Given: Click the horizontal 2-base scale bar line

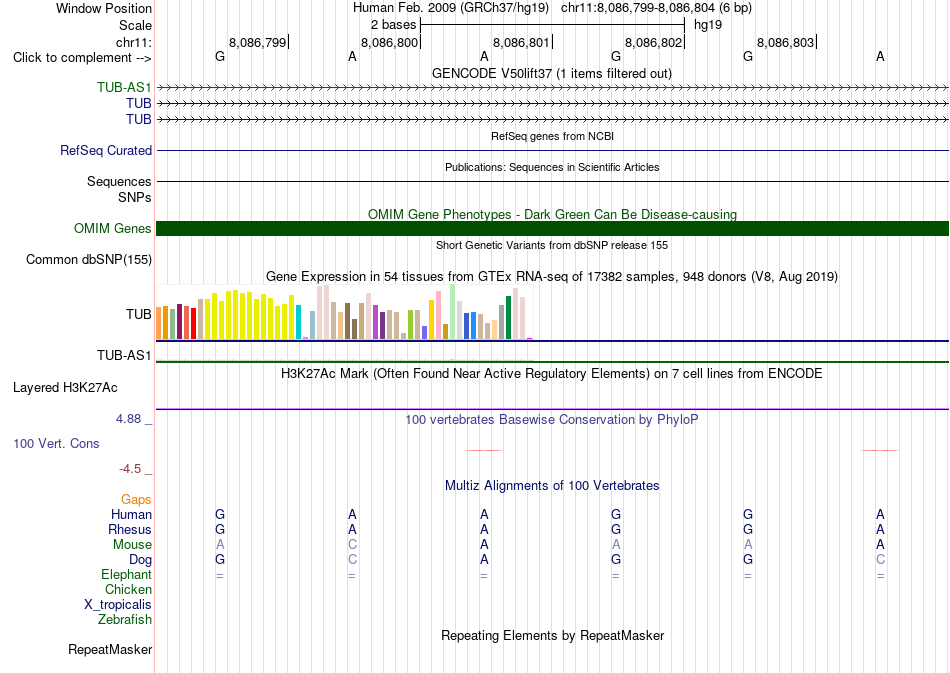Looking at the screenshot, I should (553, 25).
